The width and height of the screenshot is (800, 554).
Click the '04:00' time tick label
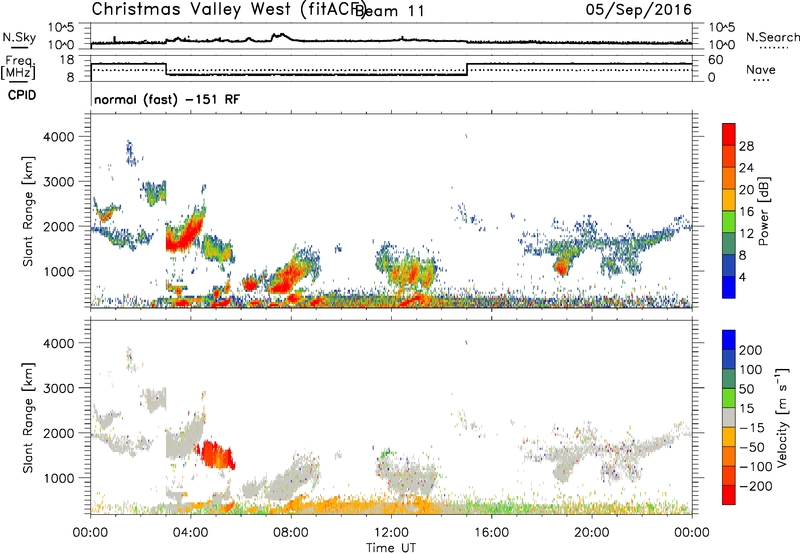pos(190,533)
